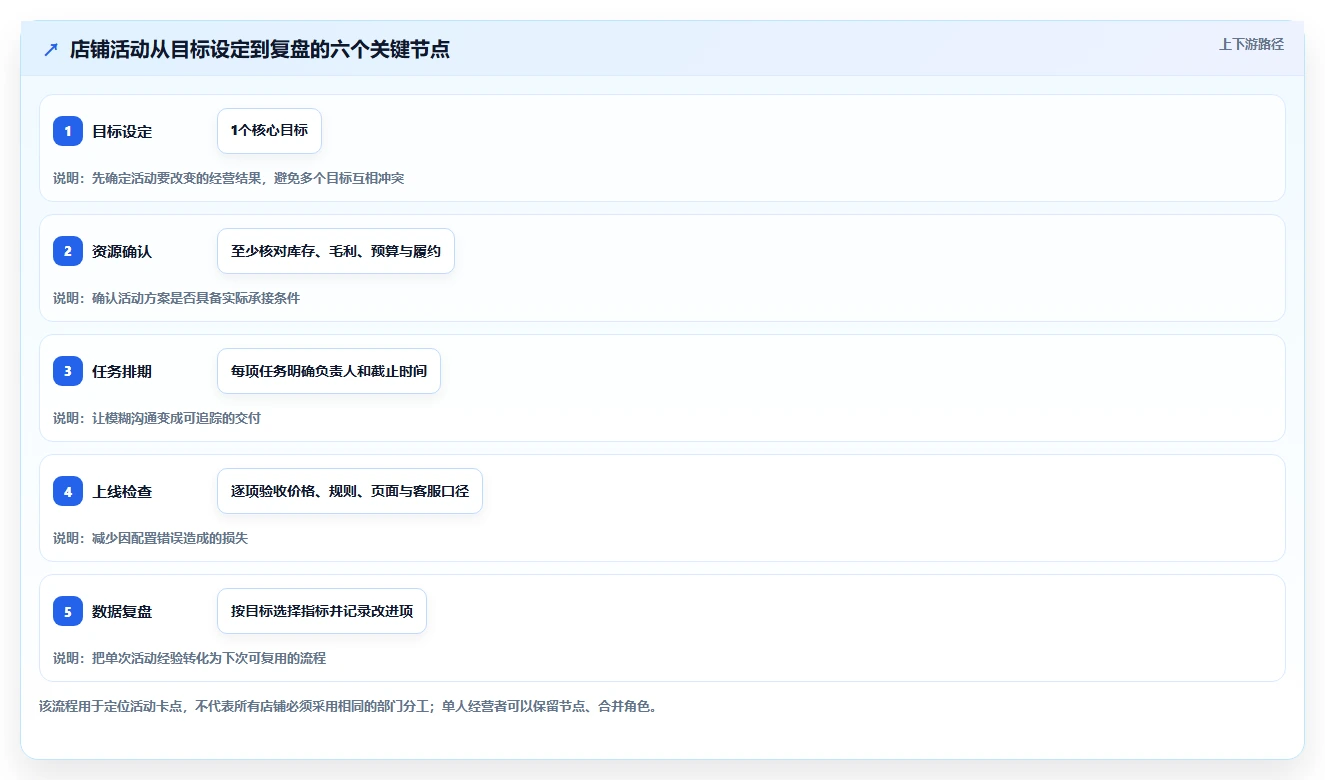1325x780 pixels.
Task: Click the number 3 step badge
Action: coord(68,371)
